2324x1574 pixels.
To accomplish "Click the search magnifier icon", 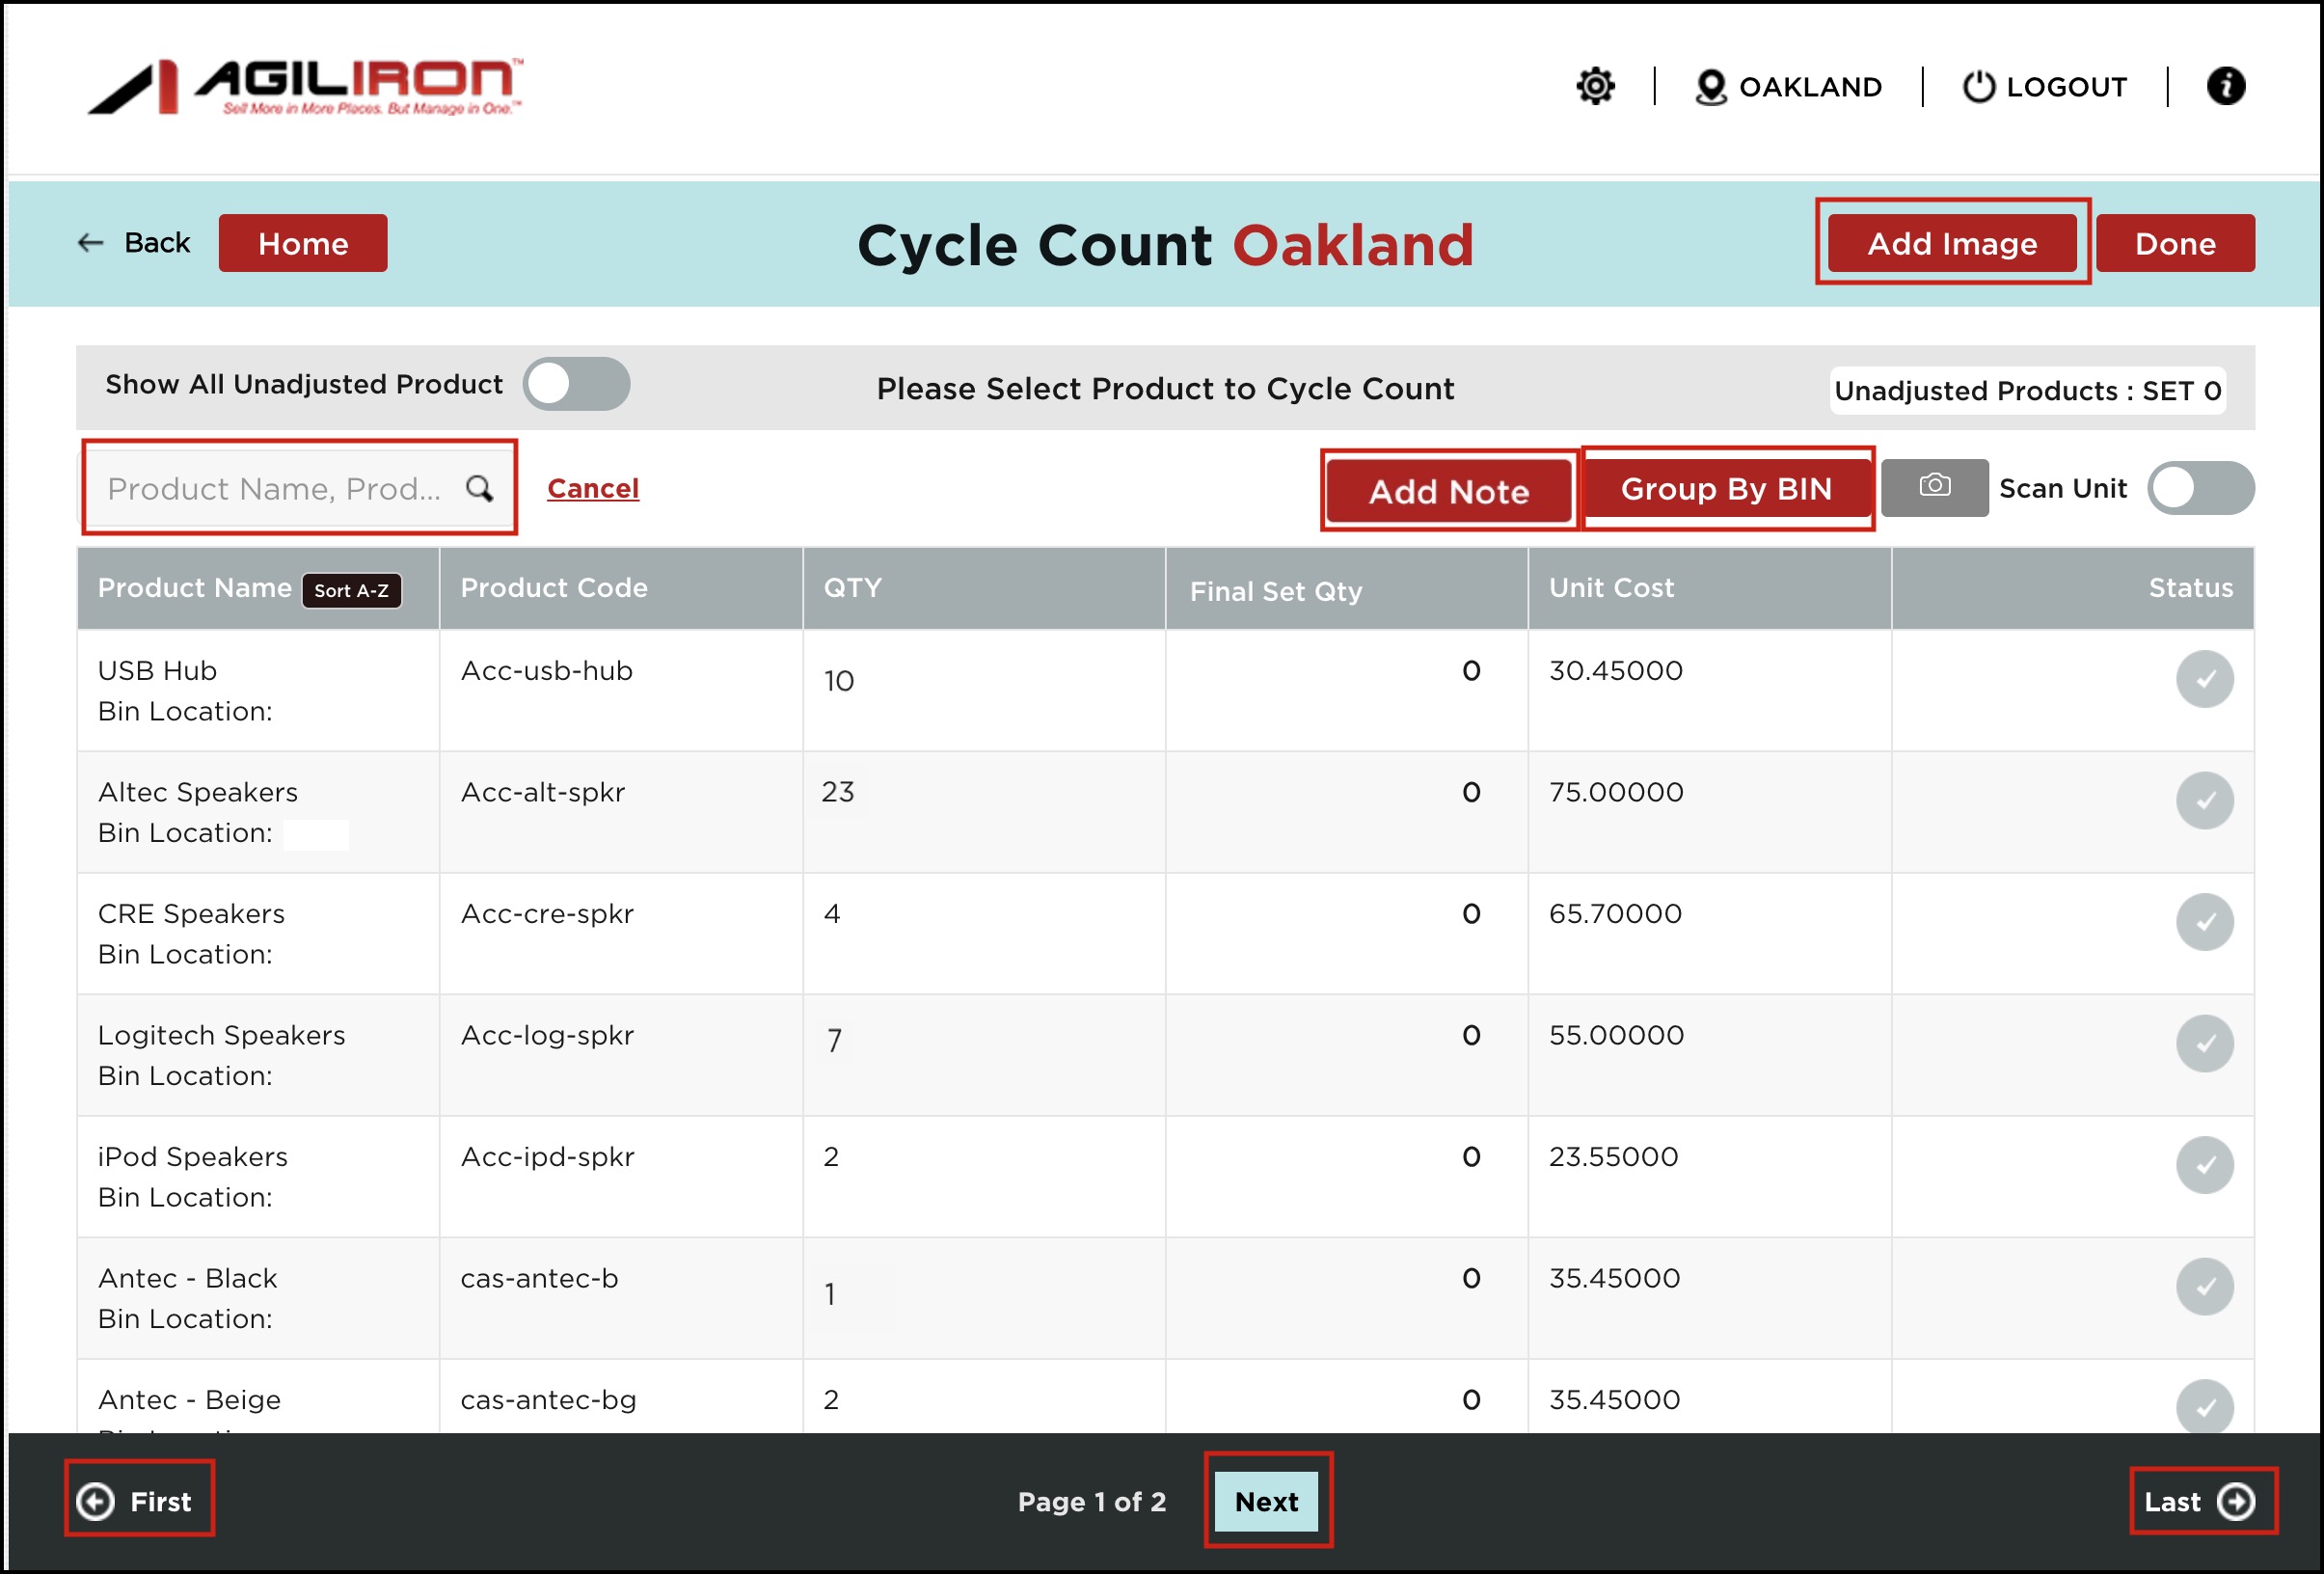I will click(480, 488).
